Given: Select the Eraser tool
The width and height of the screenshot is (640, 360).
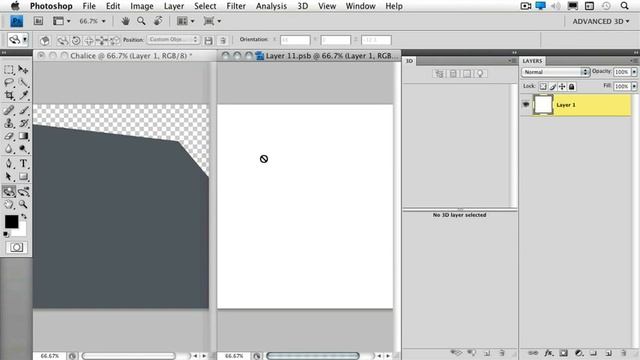Looking at the screenshot, I should pyautogui.click(x=9, y=136).
